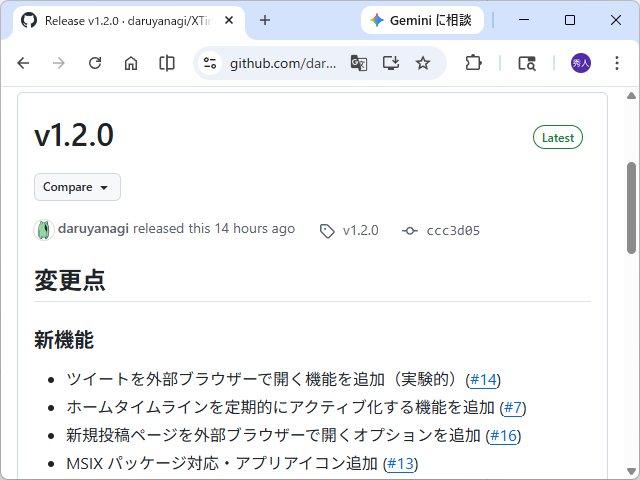Go forward with the browser arrow
640x480 pixels.
(x=59, y=63)
